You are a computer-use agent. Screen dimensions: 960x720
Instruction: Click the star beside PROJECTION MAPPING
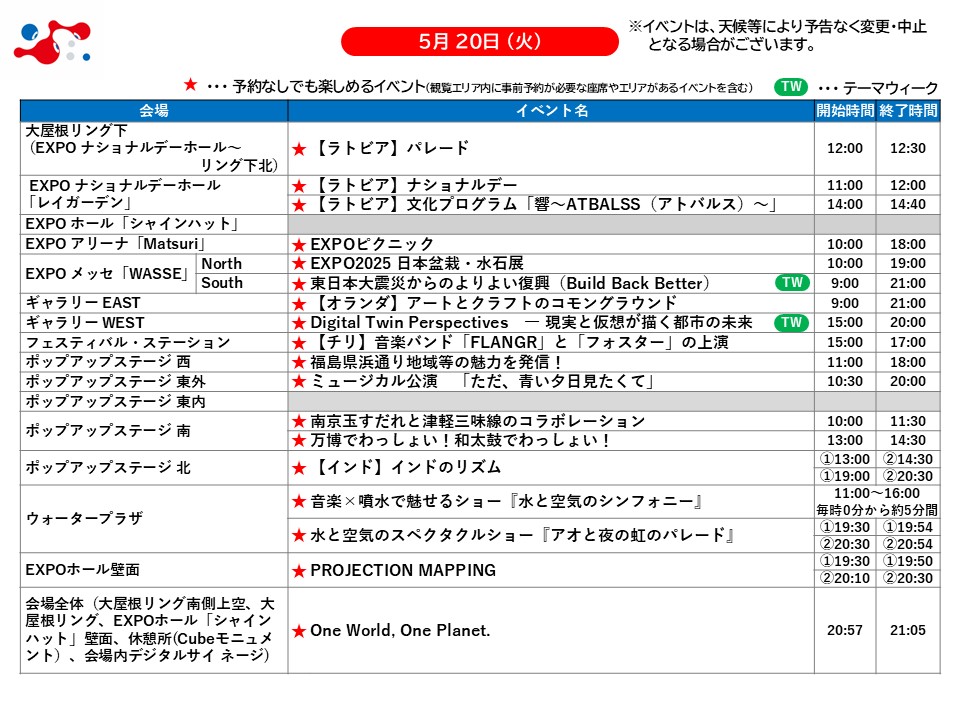point(299,571)
